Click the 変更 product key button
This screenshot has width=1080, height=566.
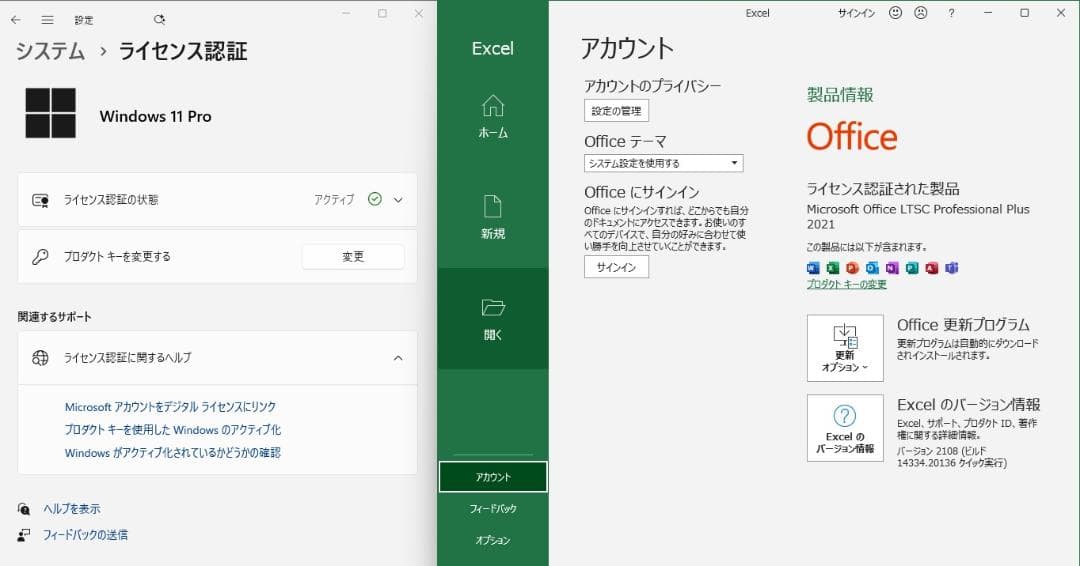353,257
